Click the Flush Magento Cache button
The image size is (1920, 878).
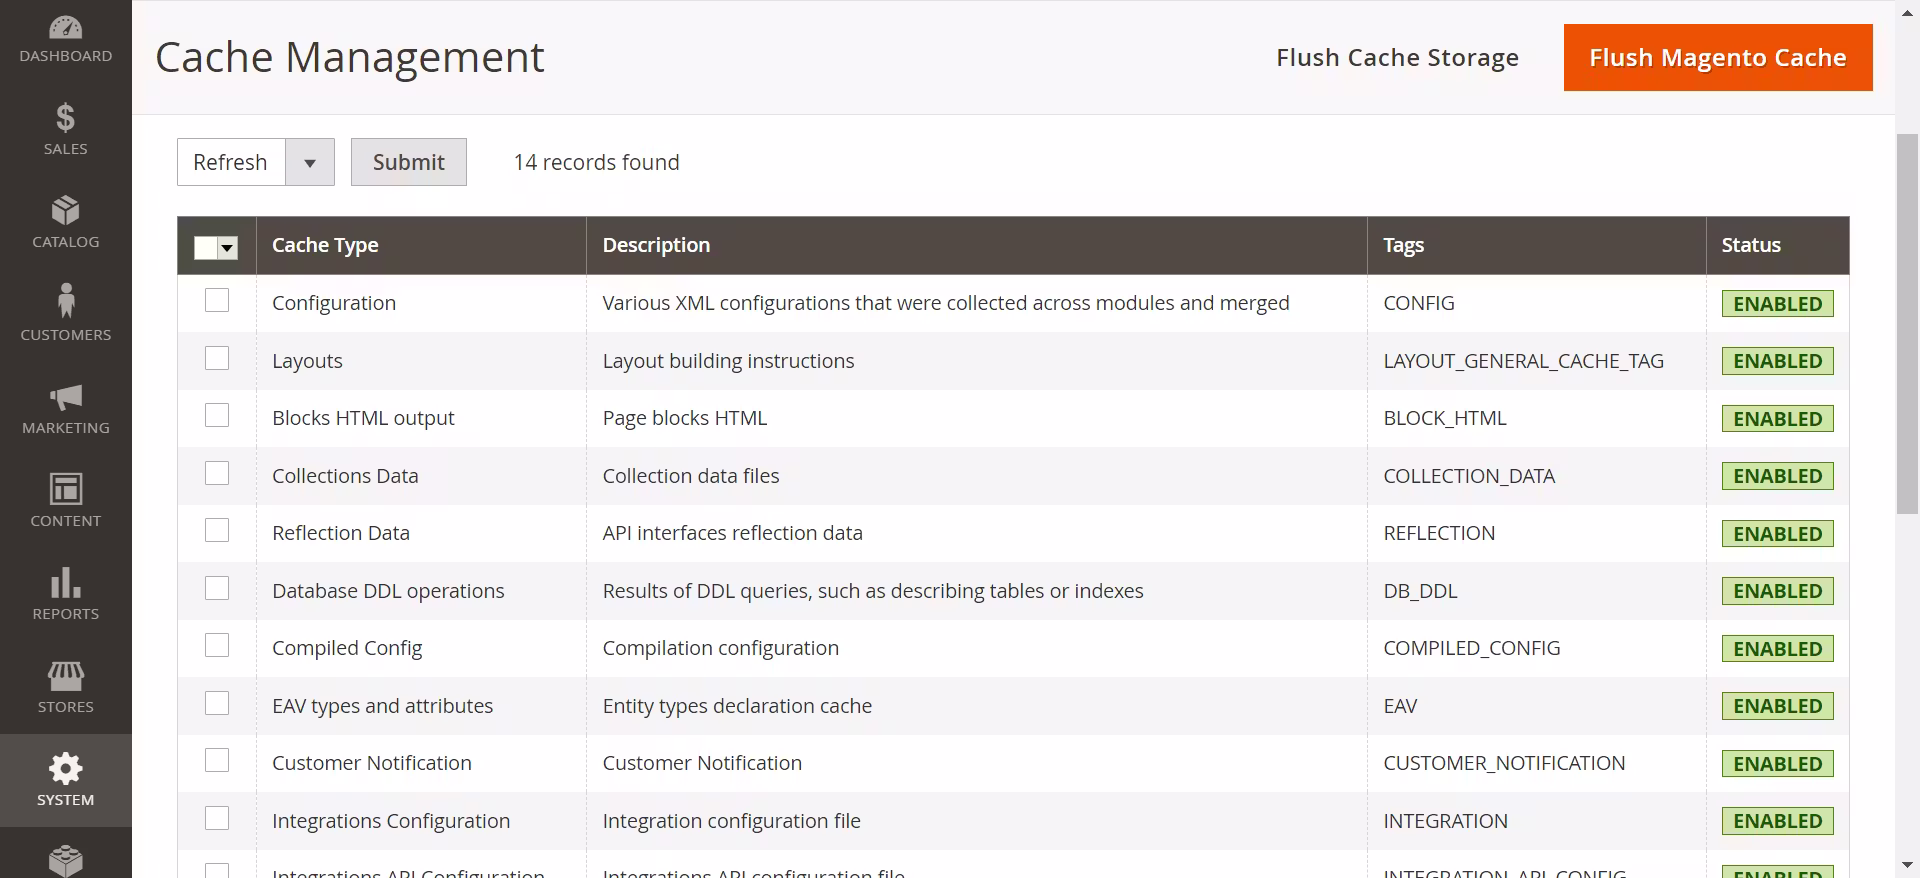pyautogui.click(x=1717, y=58)
